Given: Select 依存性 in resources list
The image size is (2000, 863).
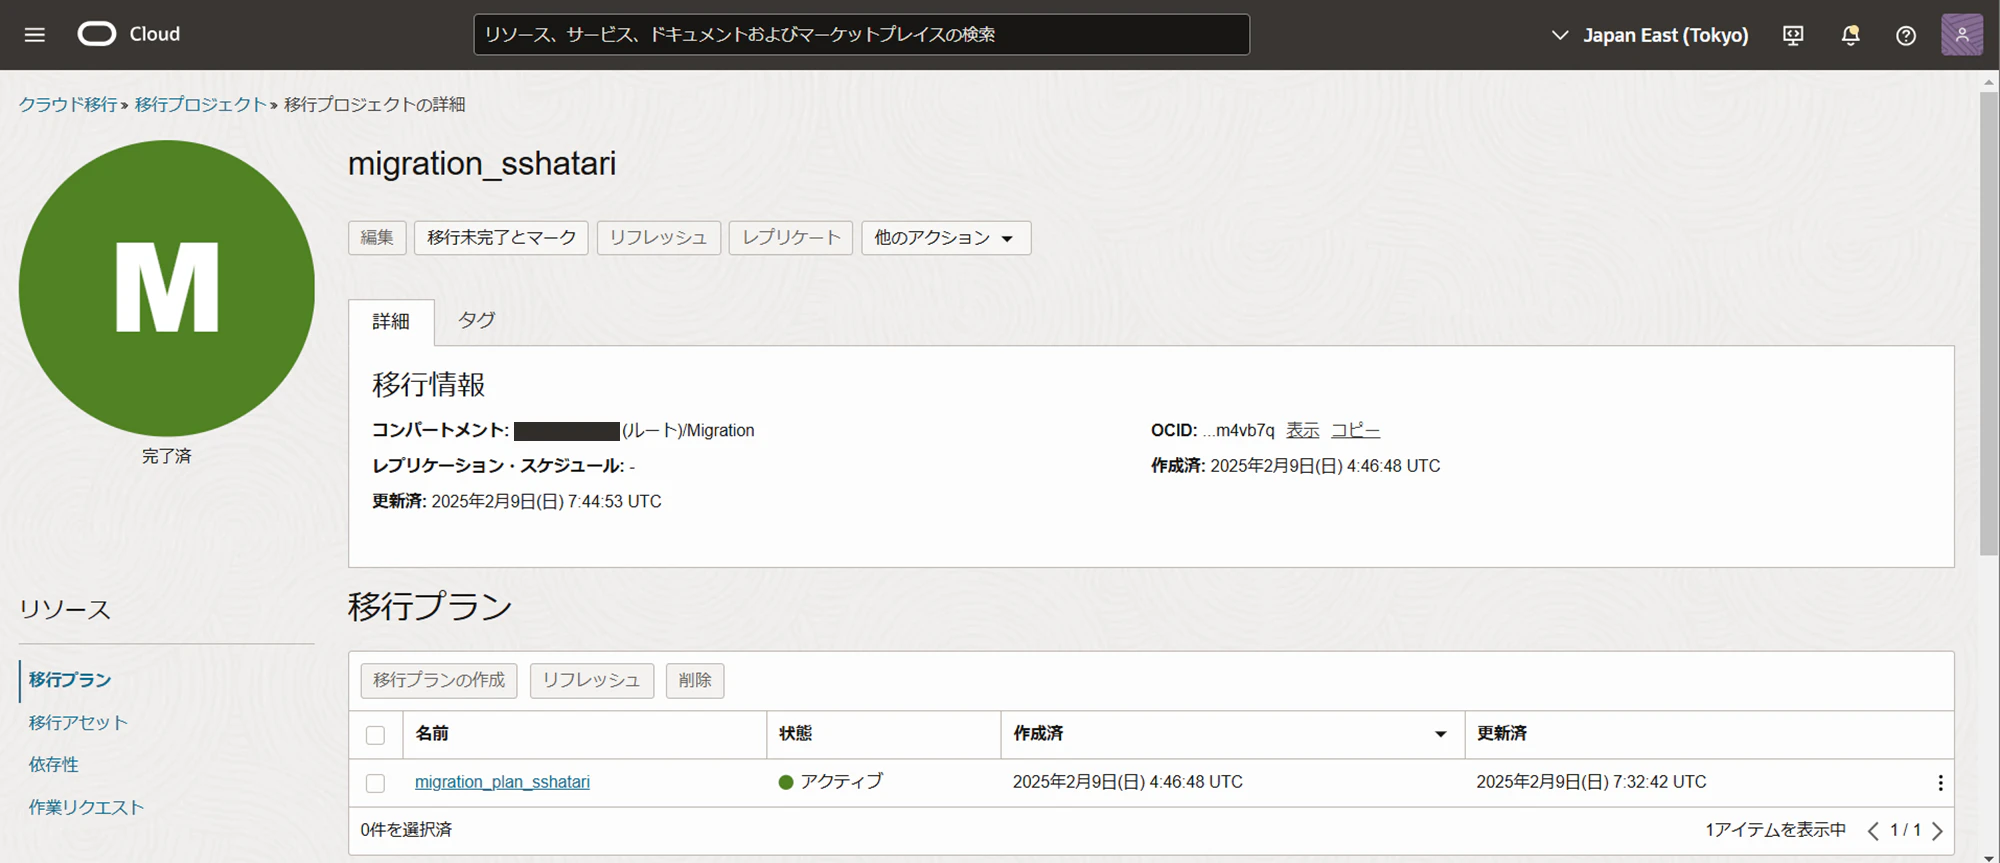Looking at the screenshot, I should [x=54, y=765].
